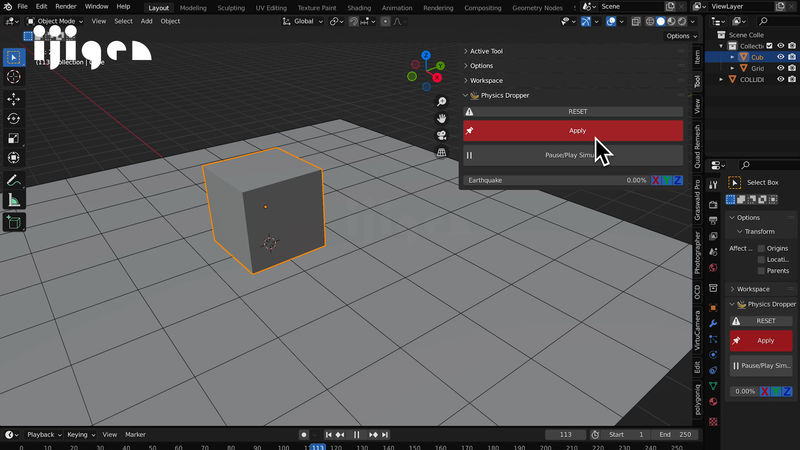The image size is (800, 450).
Task: Open the Material properties tab icon
Action: click(713, 402)
